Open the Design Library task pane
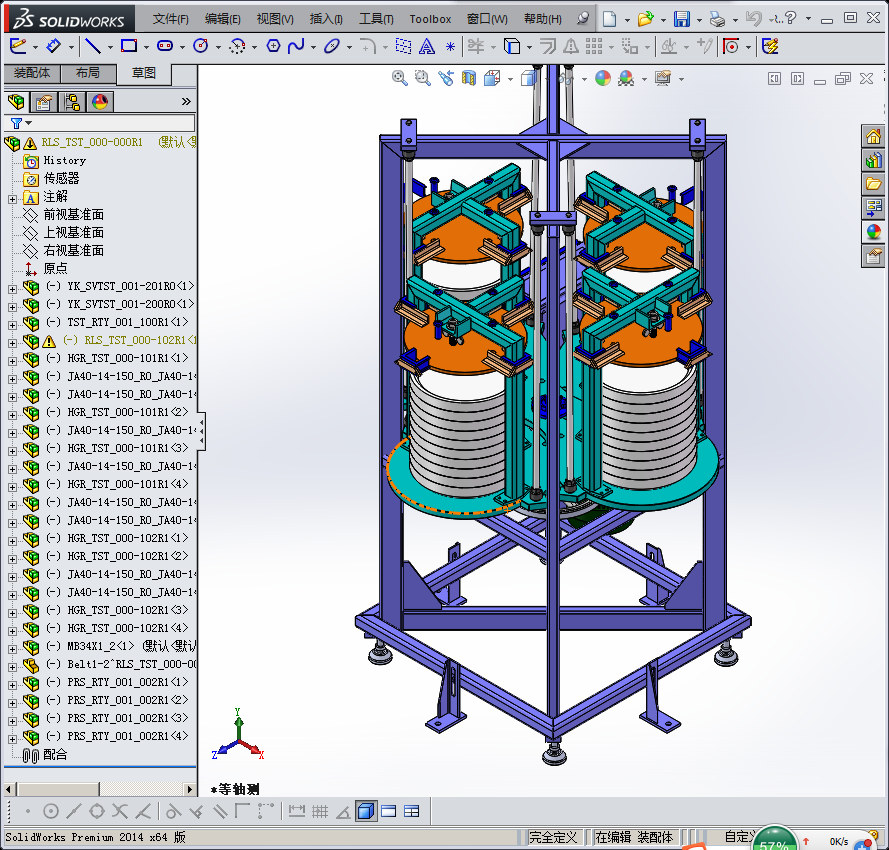The width and height of the screenshot is (889, 850). point(873,160)
